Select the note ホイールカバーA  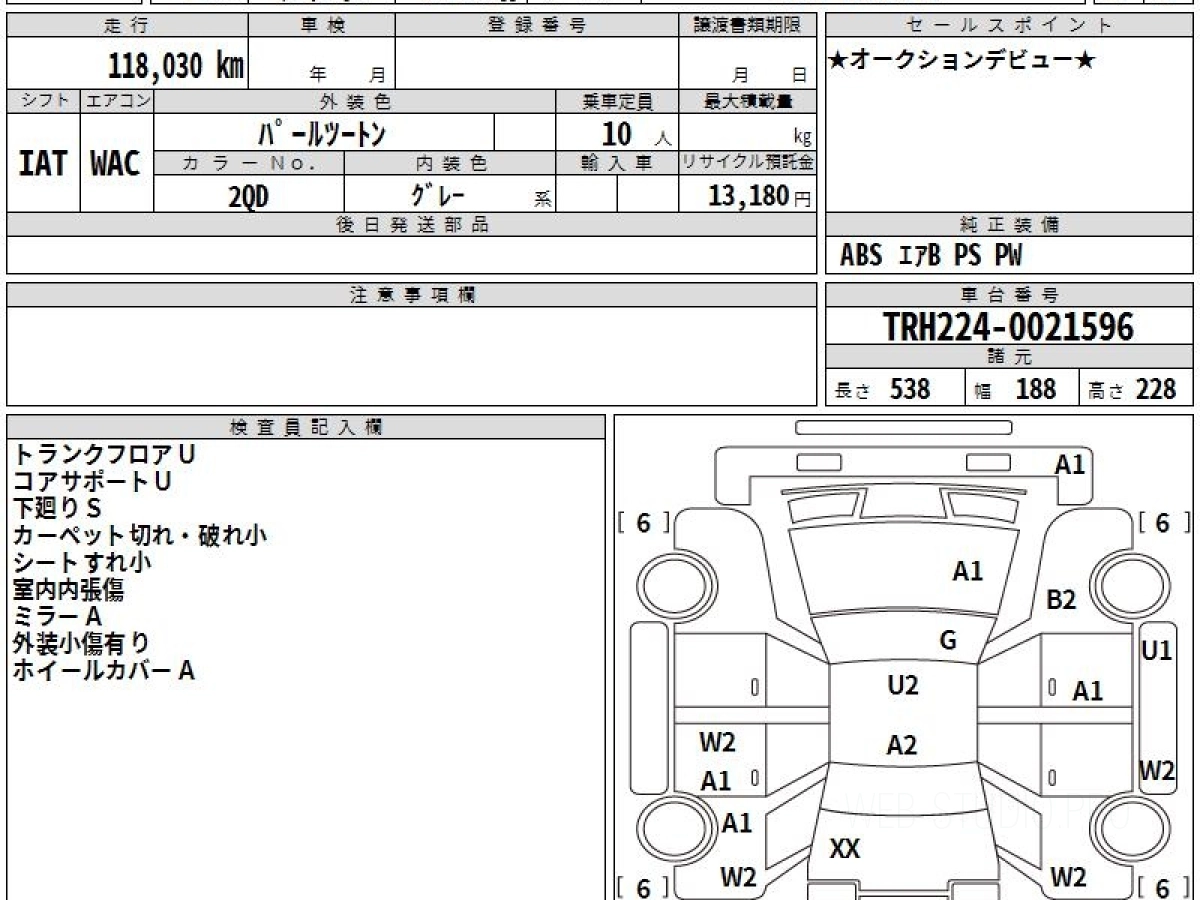(x=103, y=670)
